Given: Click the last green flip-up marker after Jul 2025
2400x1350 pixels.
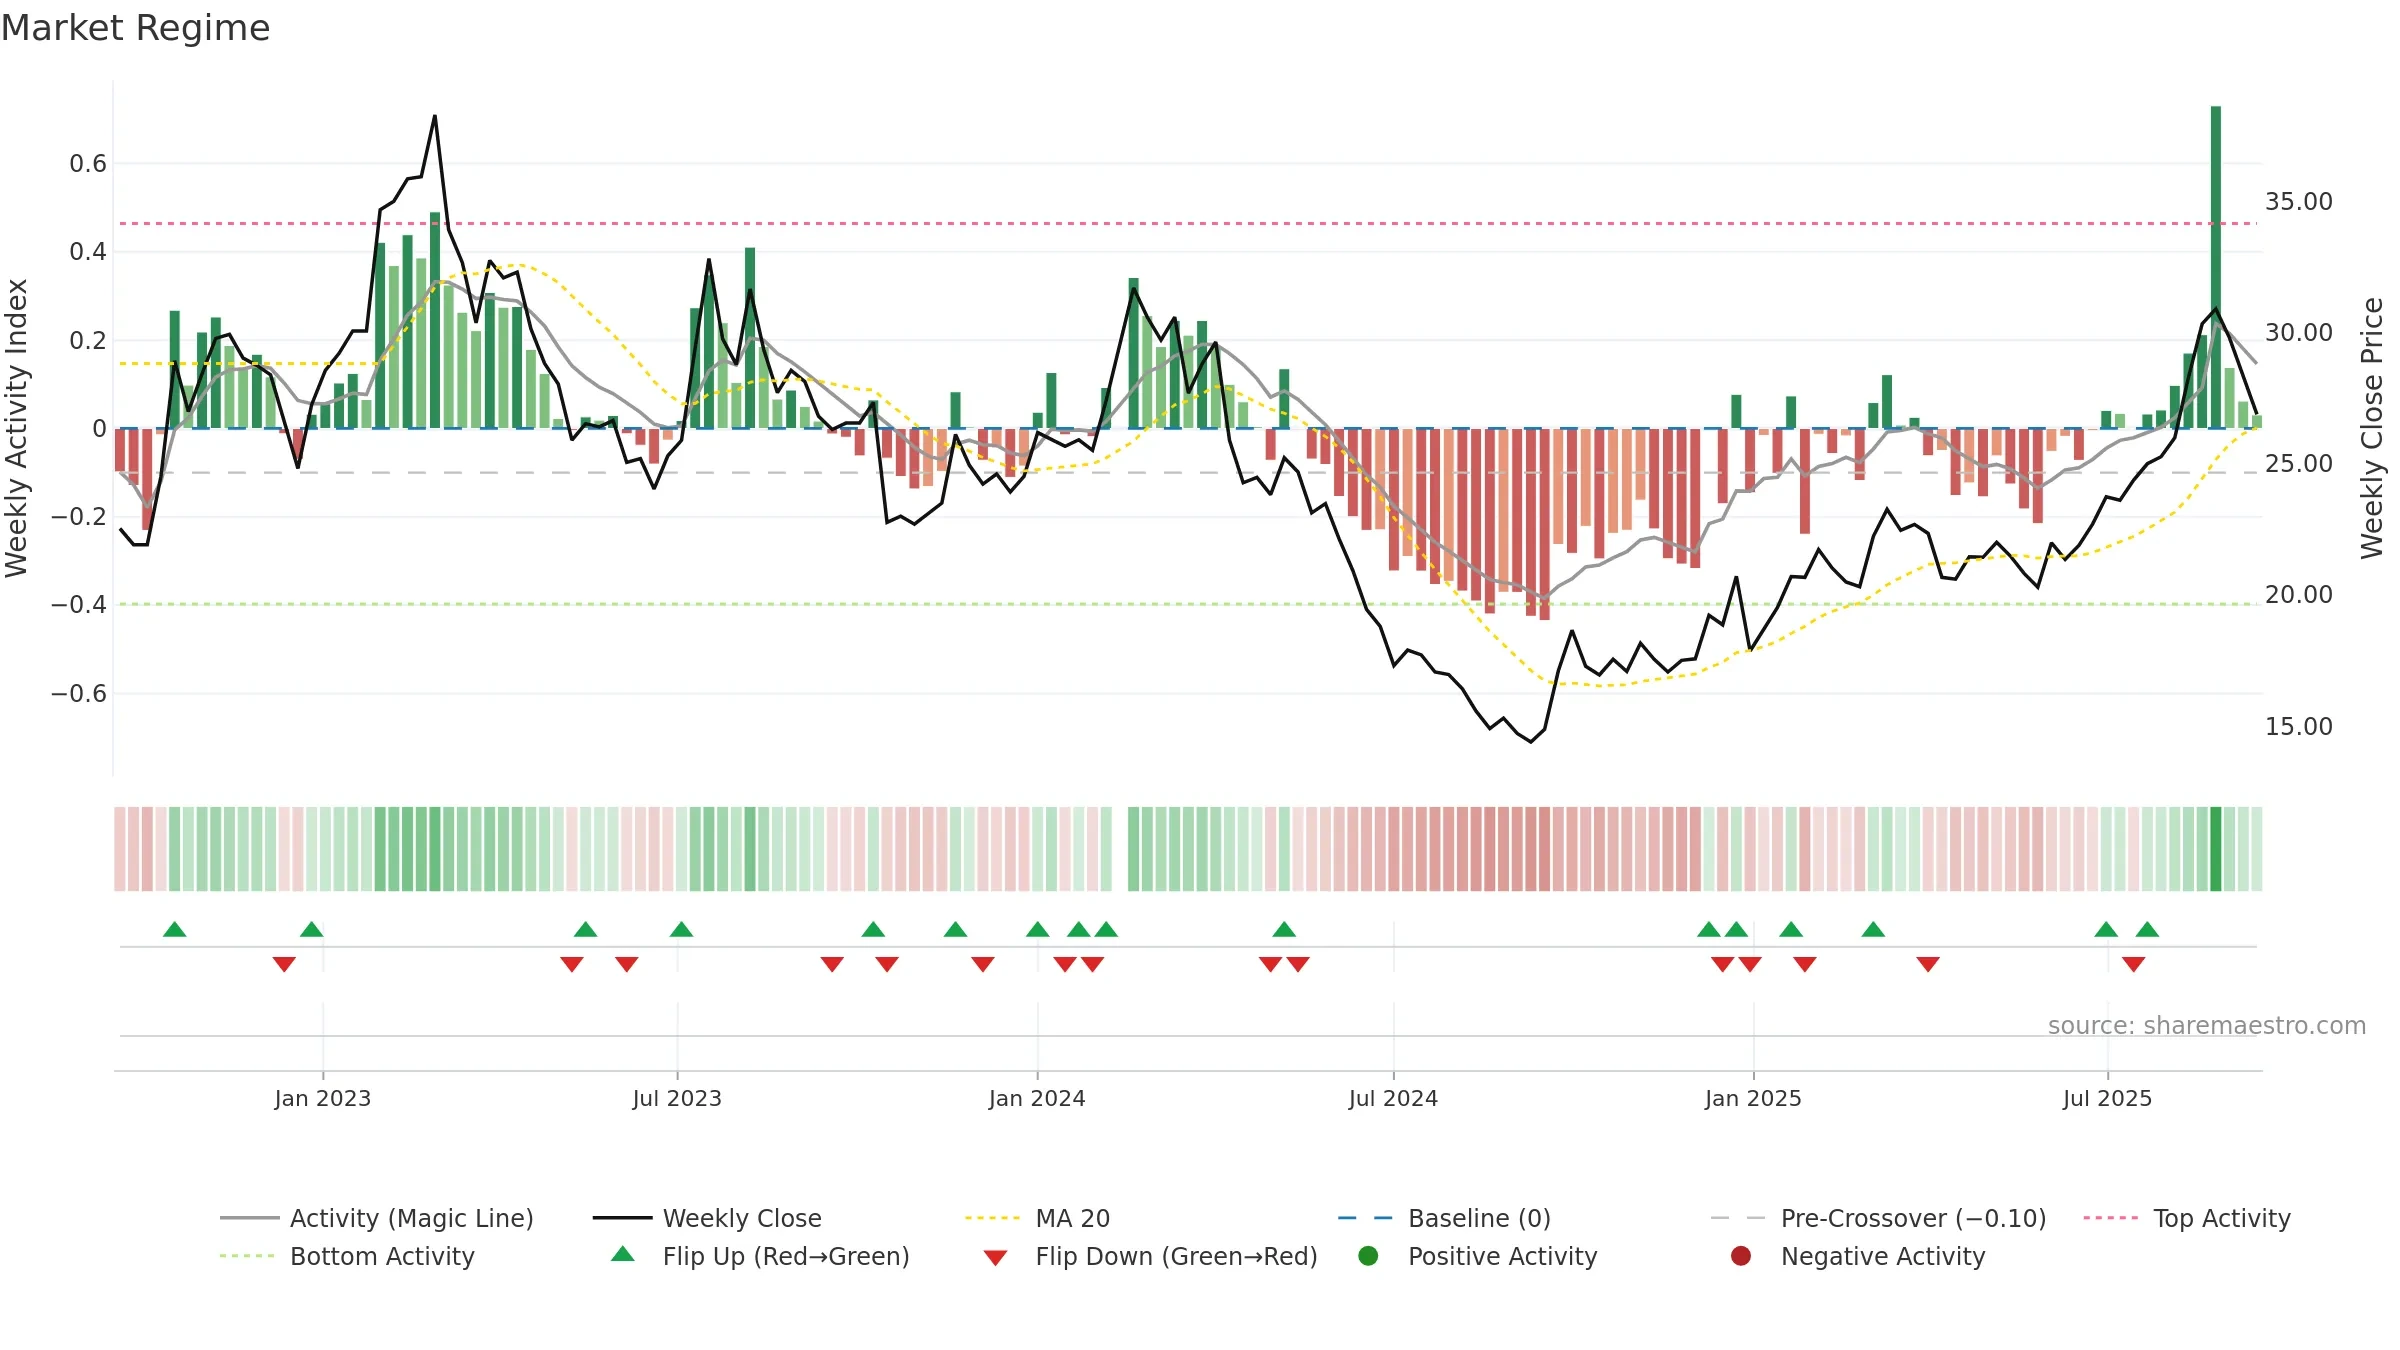Looking at the screenshot, I should pyautogui.click(x=2147, y=929).
